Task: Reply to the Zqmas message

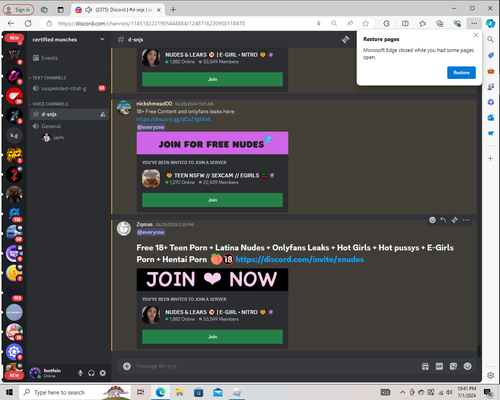Action: 443,220
